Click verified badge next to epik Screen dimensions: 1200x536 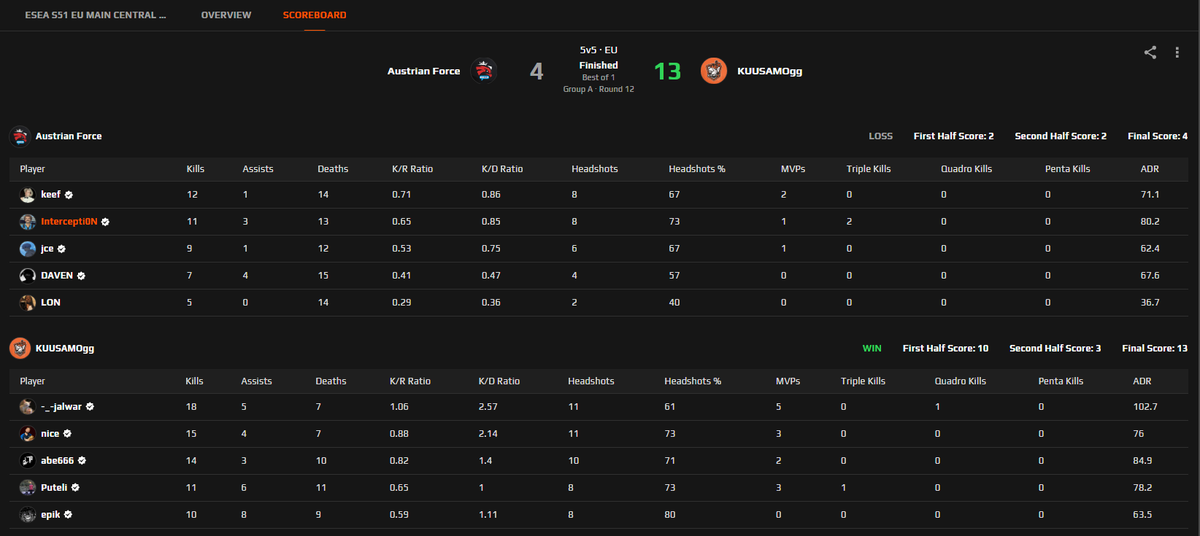pos(69,514)
